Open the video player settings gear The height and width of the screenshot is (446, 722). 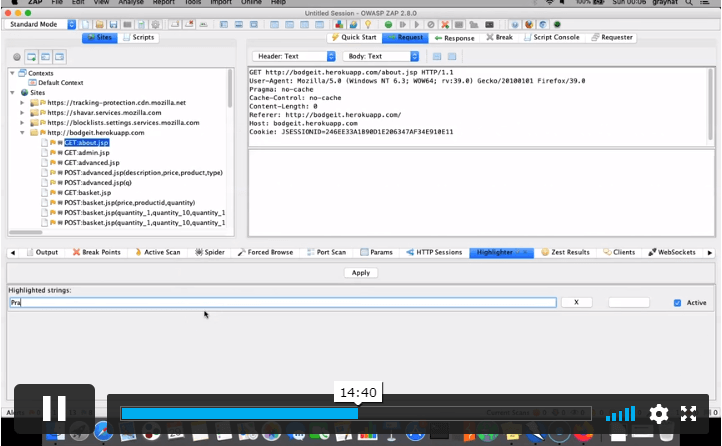click(x=658, y=414)
